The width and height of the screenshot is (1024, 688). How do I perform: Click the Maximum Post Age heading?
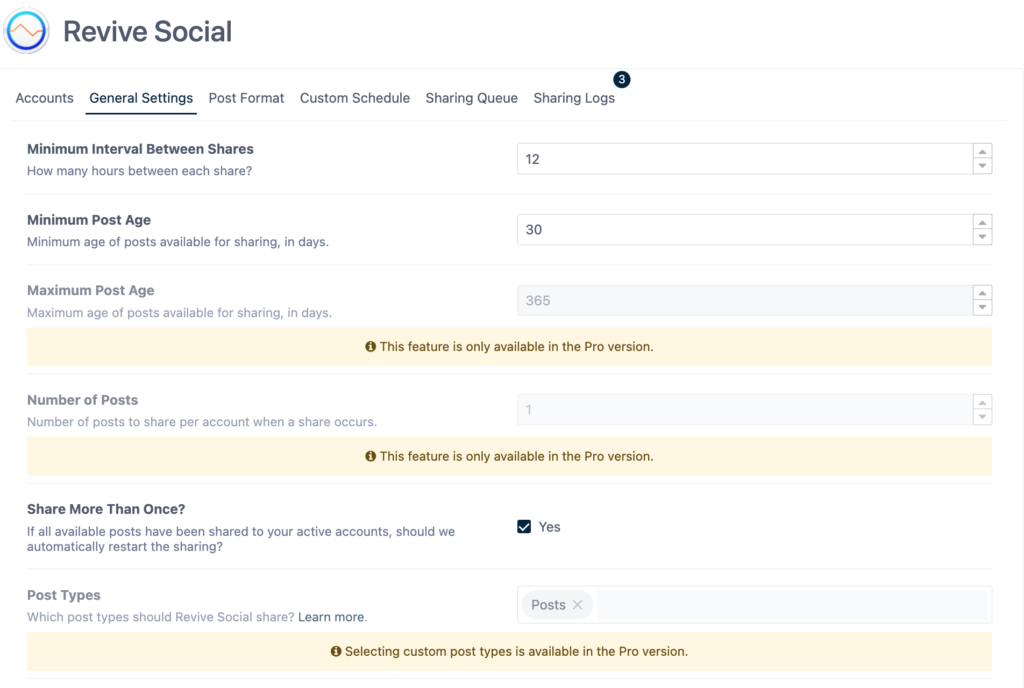91,290
